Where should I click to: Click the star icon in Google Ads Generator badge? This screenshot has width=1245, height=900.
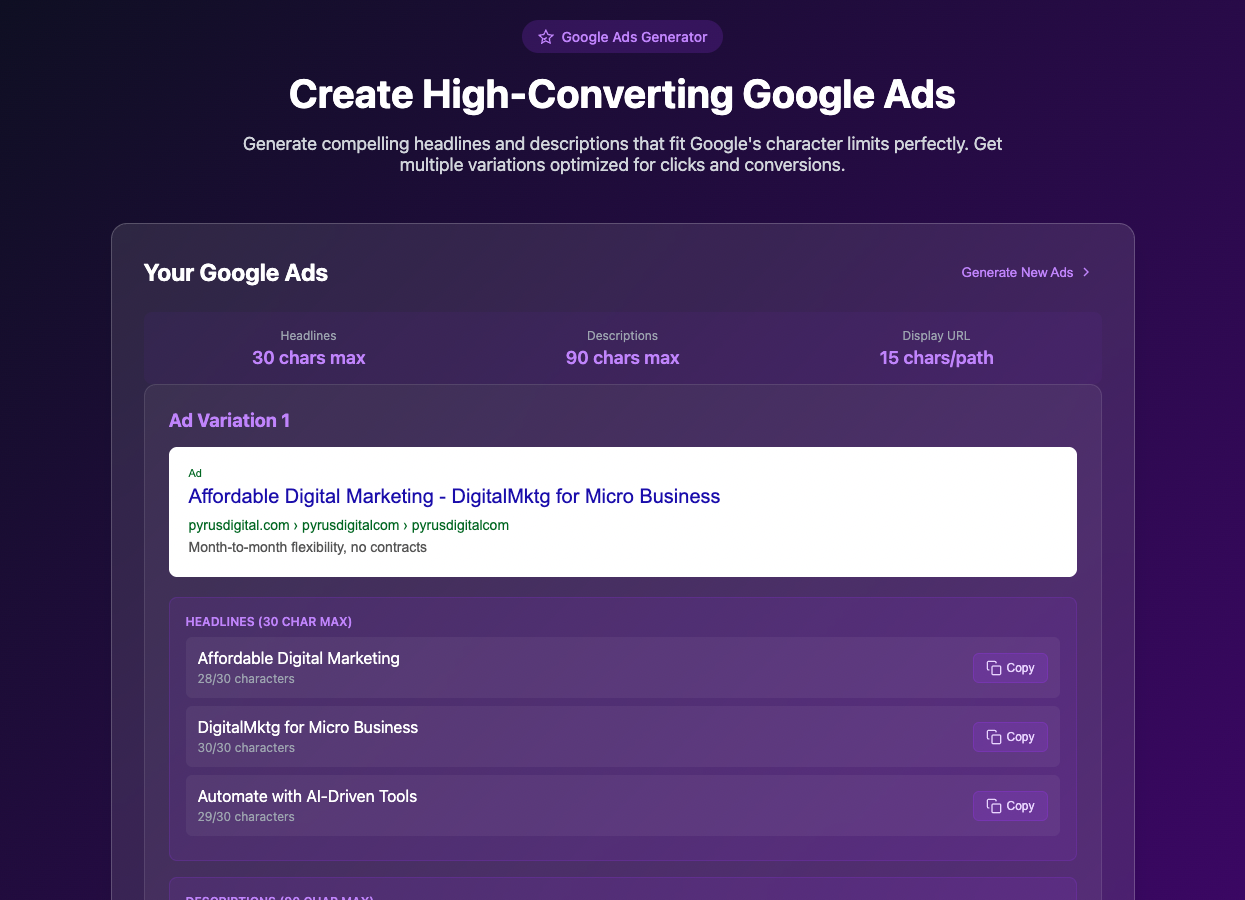546,37
